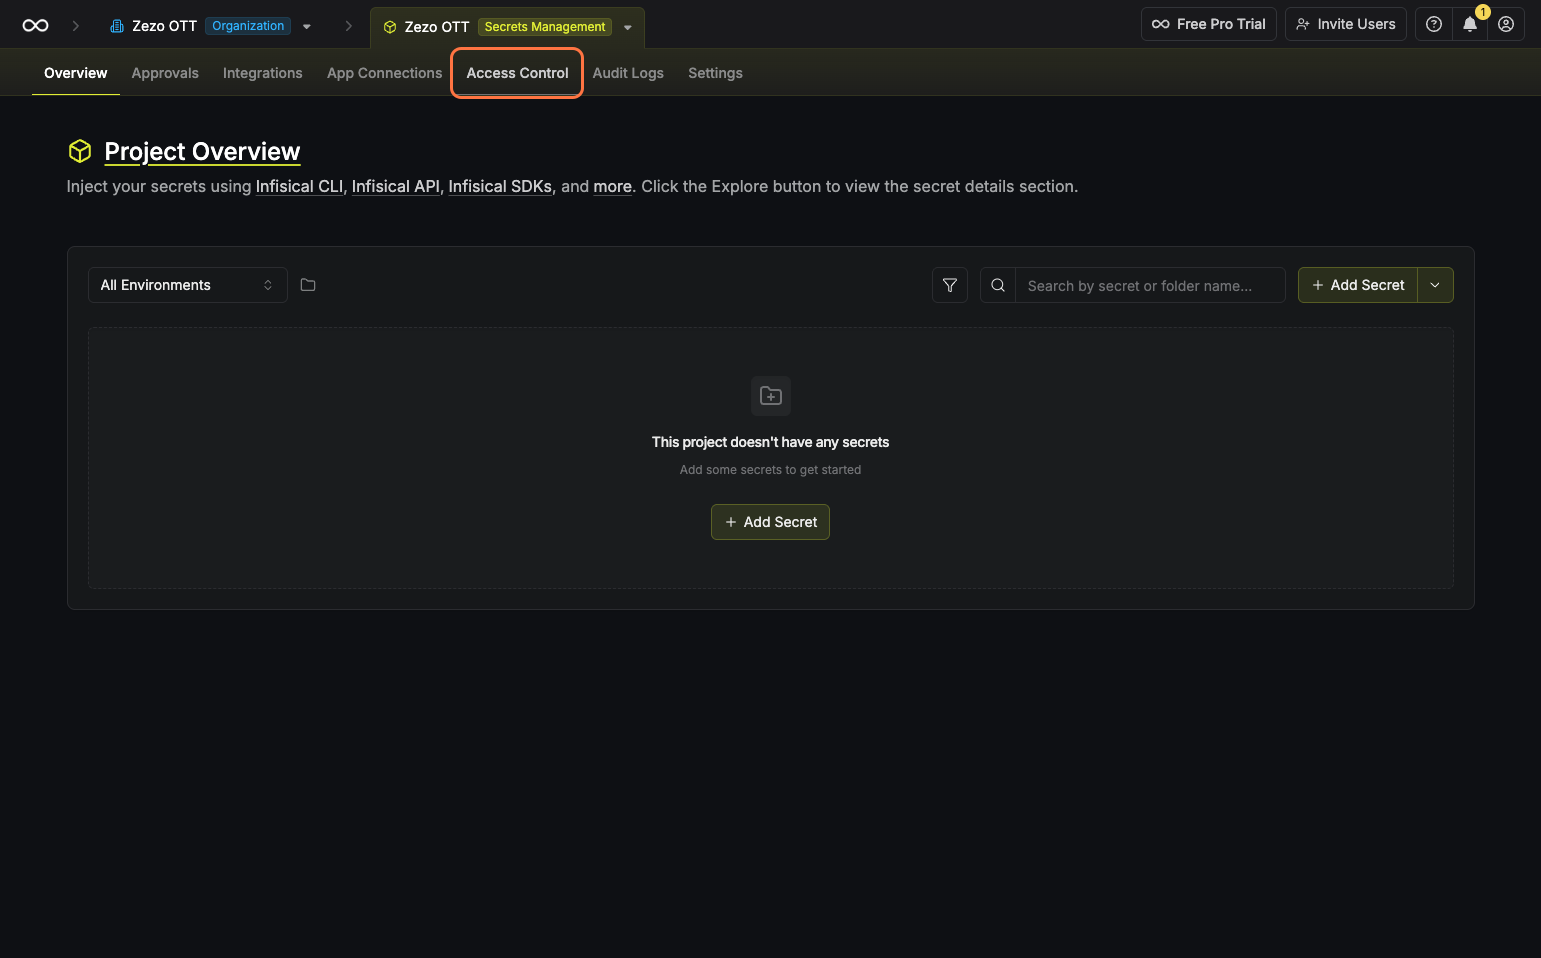Click the search magnifier icon
This screenshot has height=958, width=1541.
997,285
